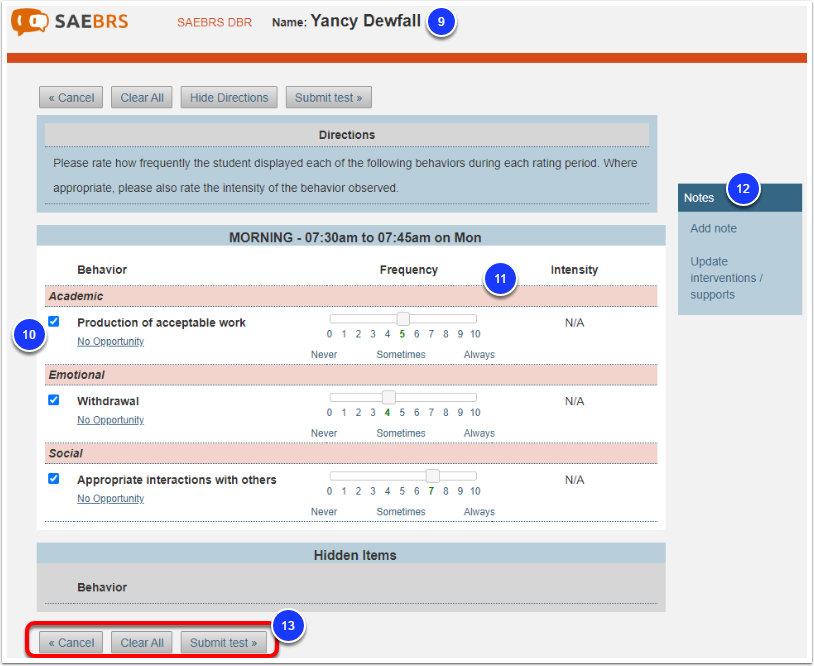Screen dimensions: 814x666
Task: Click the bottom Clear All button
Action: [142, 643]
